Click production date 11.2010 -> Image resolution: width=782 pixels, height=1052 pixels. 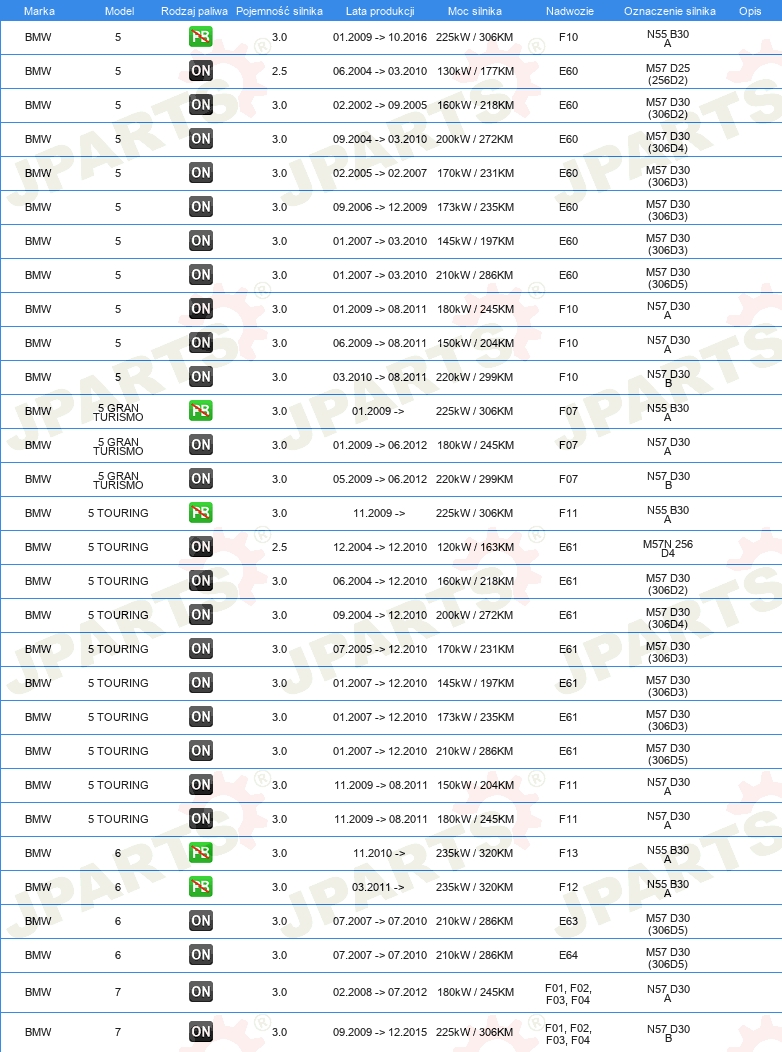pyautogui.click(x=379, y=853)
